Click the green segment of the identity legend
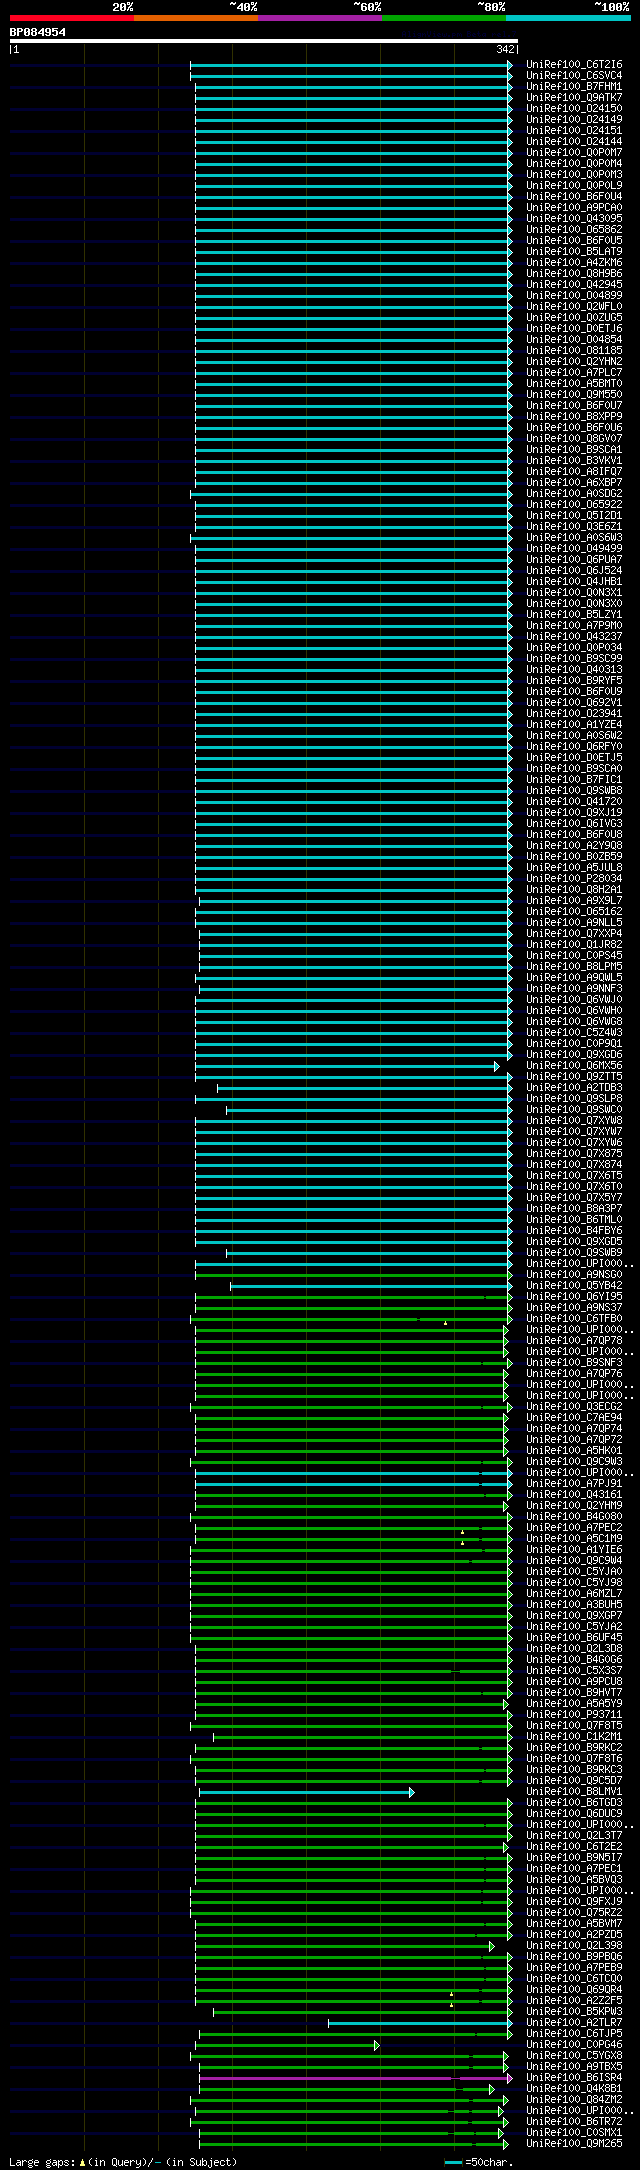640x2170 pixels. click(x=443, y=18)
